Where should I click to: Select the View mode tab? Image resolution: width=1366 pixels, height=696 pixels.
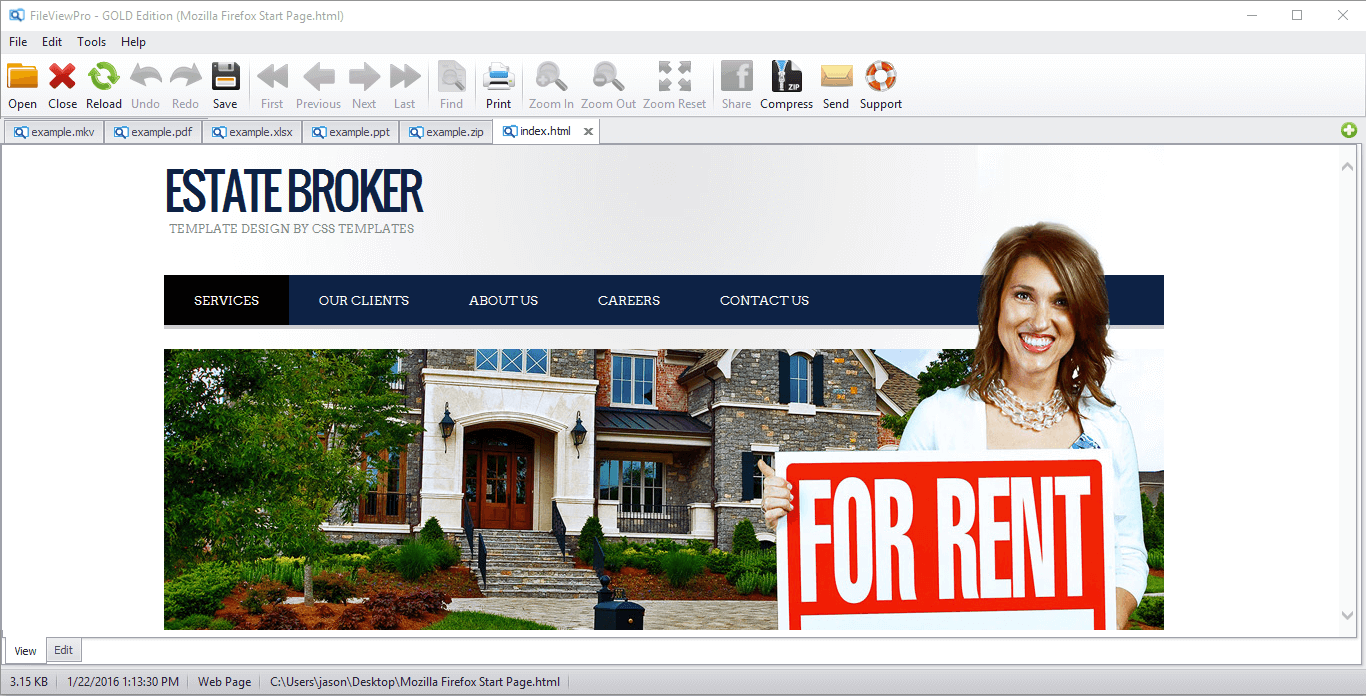[25, 651]
